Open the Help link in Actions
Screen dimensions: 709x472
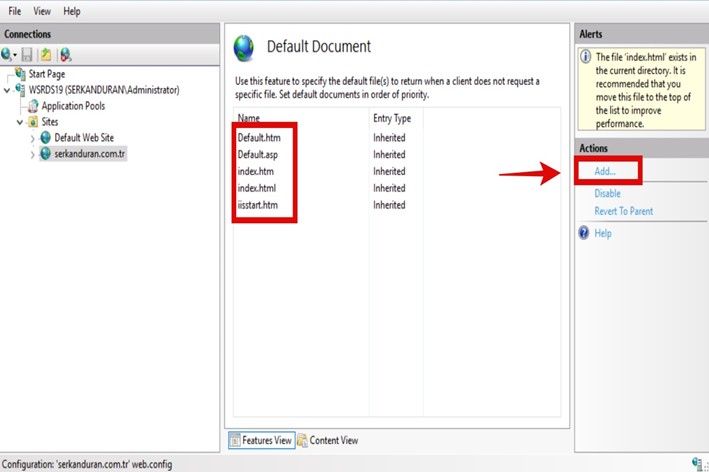pyautogui.click(x=603, y=233)
